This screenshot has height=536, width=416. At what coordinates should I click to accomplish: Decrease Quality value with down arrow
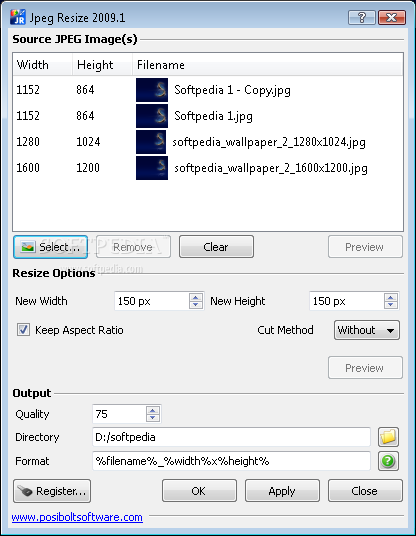coord(152,418)
